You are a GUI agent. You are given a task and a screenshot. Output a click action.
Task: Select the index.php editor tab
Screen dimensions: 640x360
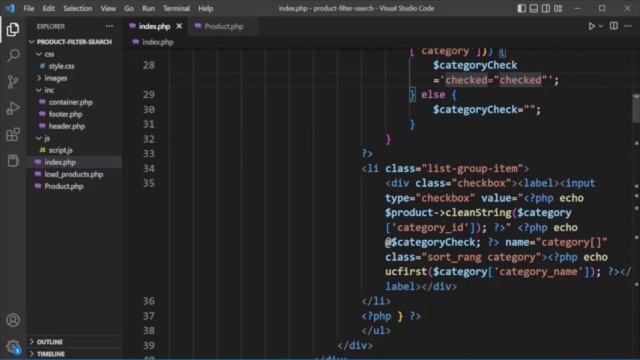tap(154, 26)
